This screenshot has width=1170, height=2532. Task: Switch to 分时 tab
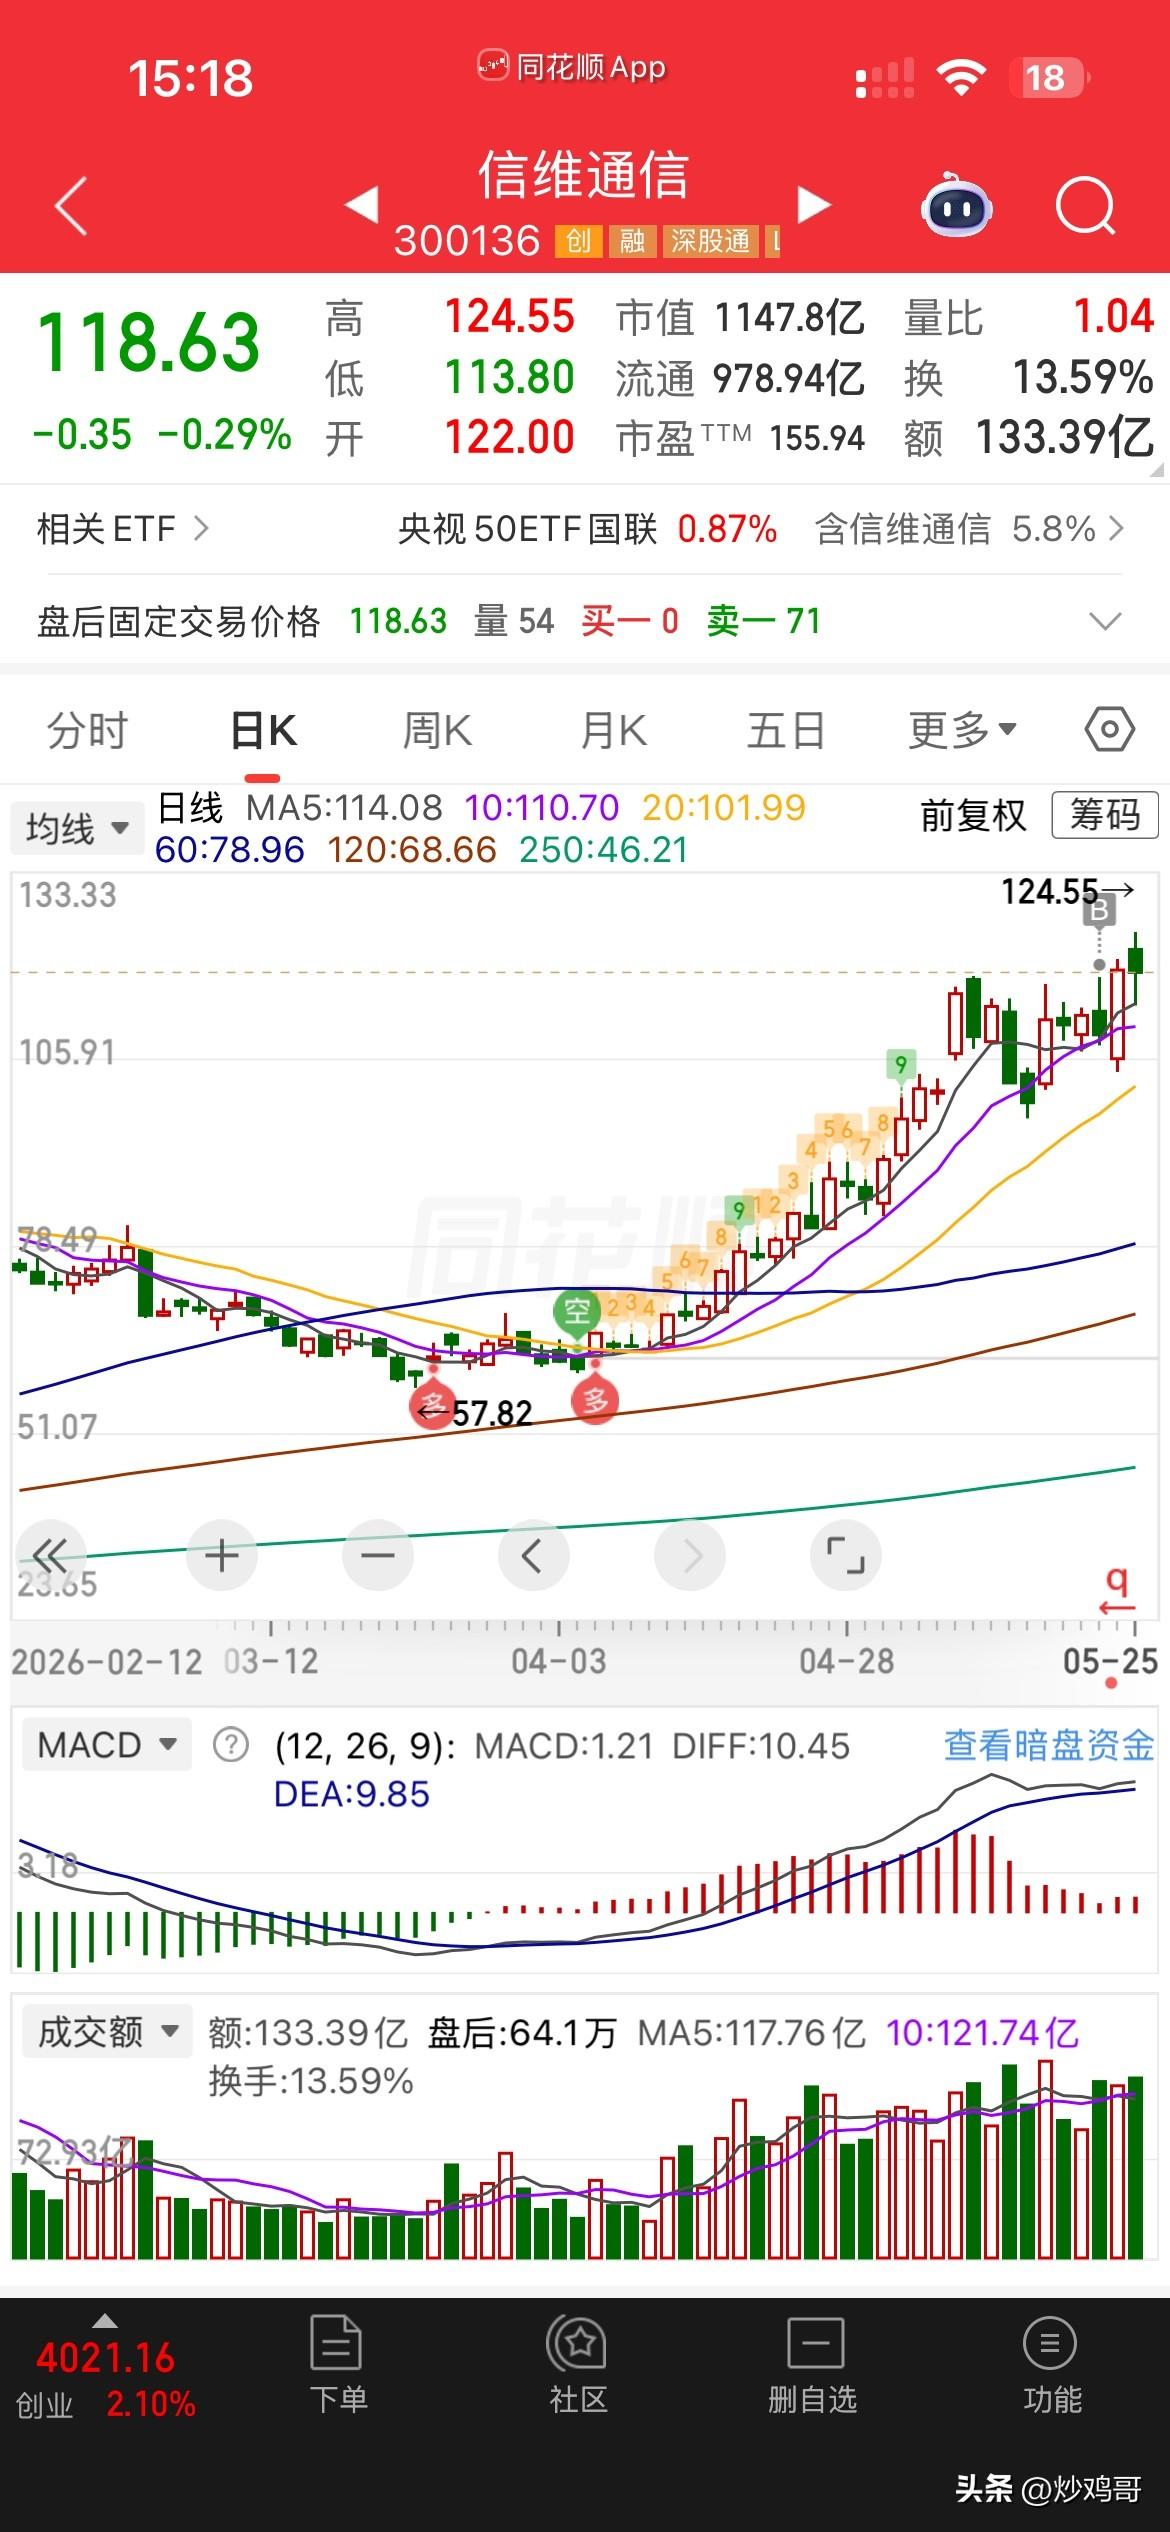coord(88,731)
